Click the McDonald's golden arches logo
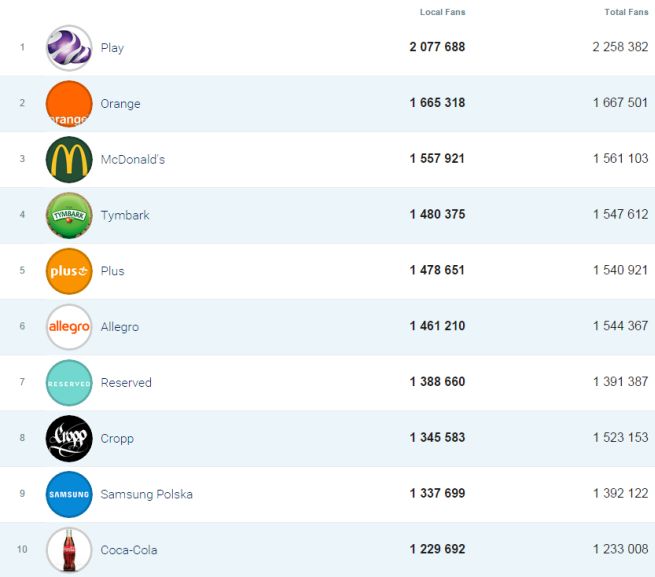The image size is (655, 577). [x=69, y=160]
